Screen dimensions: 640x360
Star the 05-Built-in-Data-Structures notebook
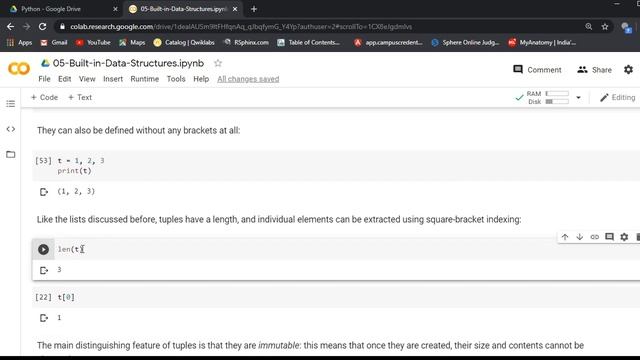coord(218,63)
